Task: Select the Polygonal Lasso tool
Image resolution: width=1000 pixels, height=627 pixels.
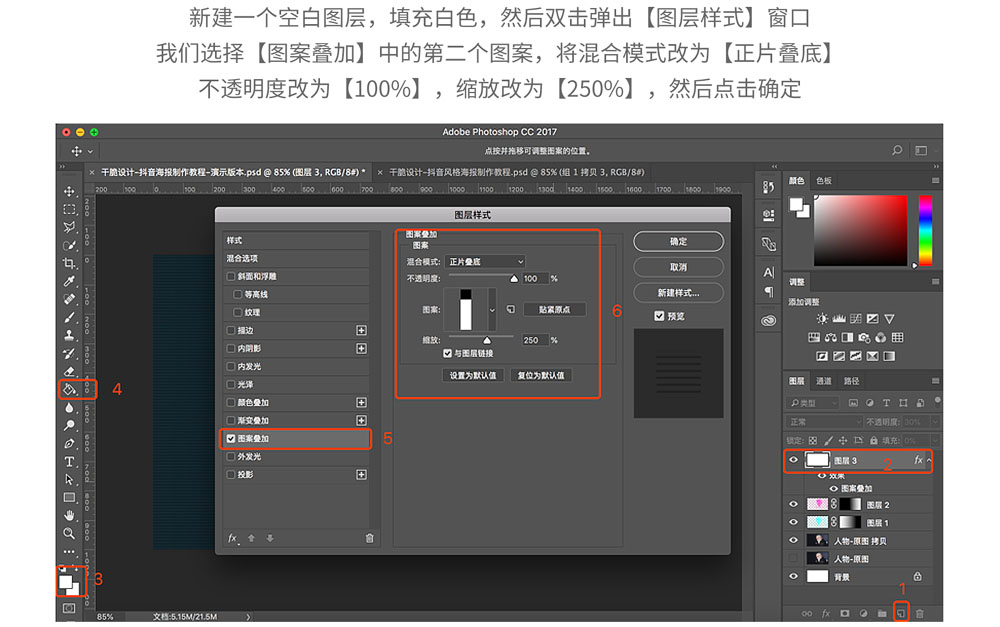Action: click(x=69, y=227)
